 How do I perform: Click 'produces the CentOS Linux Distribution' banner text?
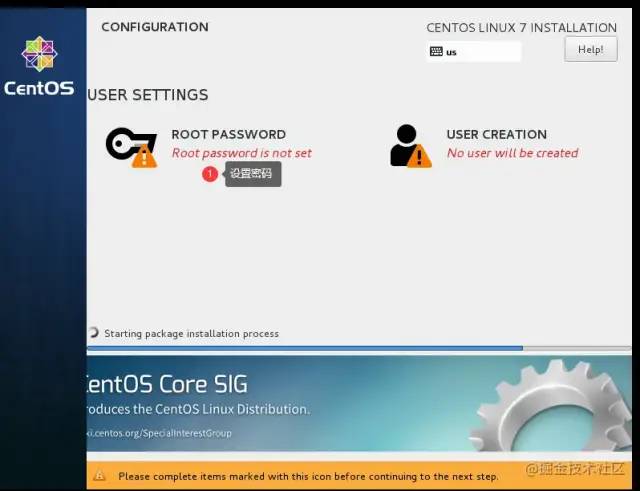(198, 409)
